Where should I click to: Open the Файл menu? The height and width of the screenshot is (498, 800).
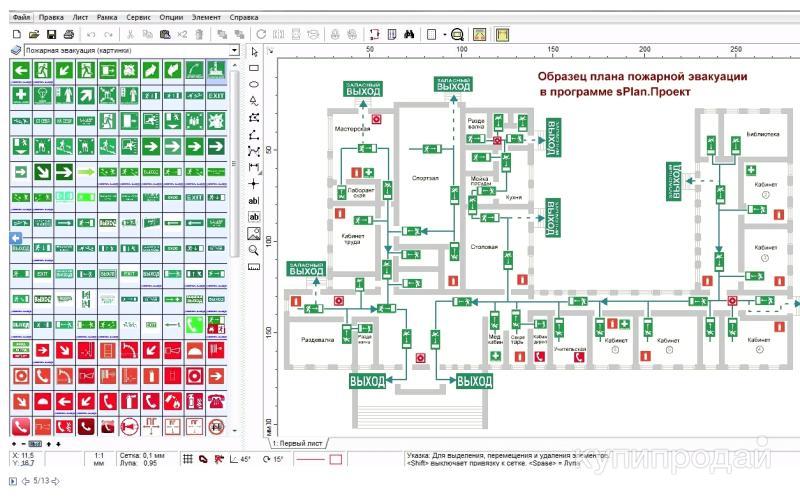tap(18, 18)
